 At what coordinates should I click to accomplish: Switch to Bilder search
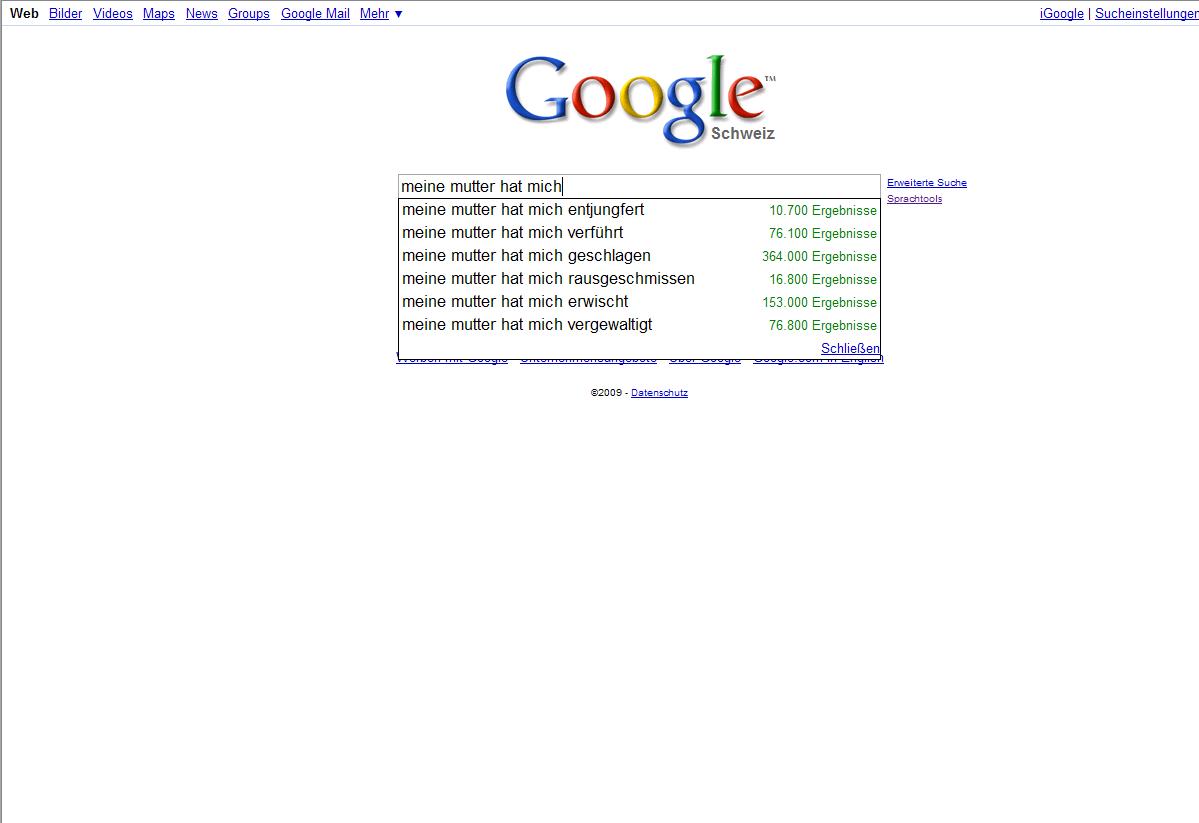coord(65,14)
